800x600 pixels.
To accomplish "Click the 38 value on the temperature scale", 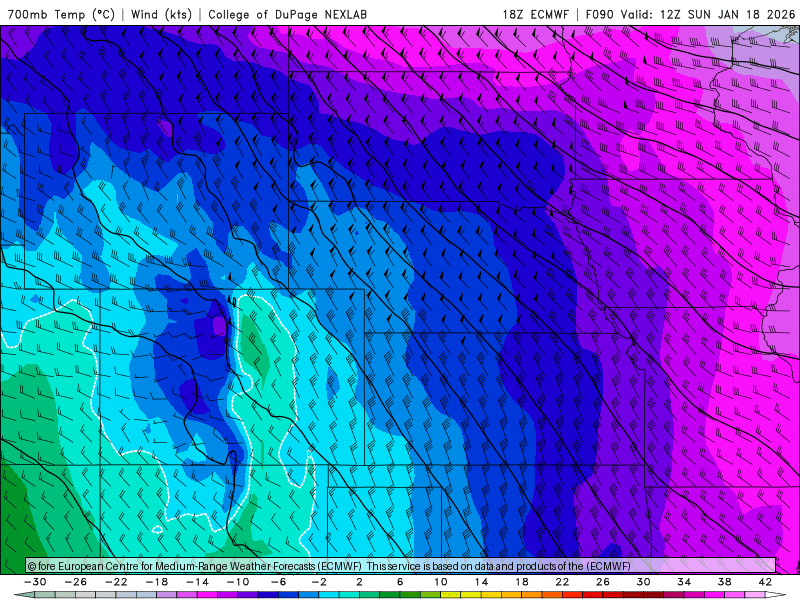I will (x=724, y=582).
